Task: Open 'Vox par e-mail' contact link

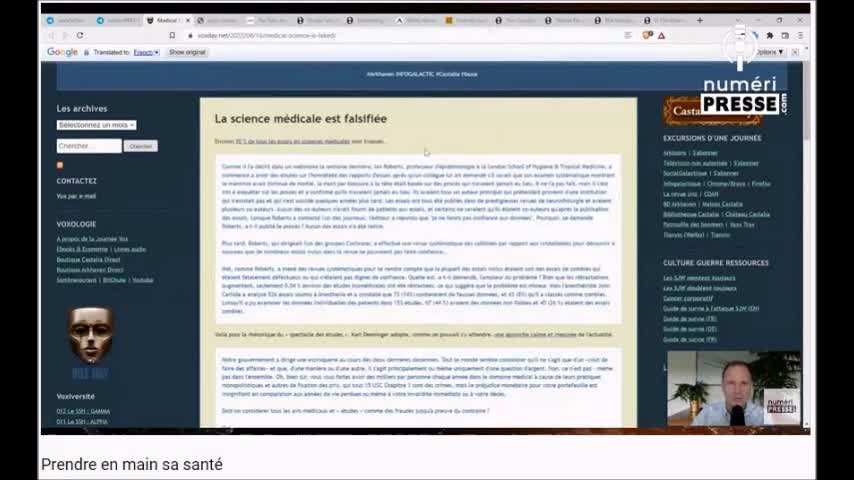Action: coord(76,196)
